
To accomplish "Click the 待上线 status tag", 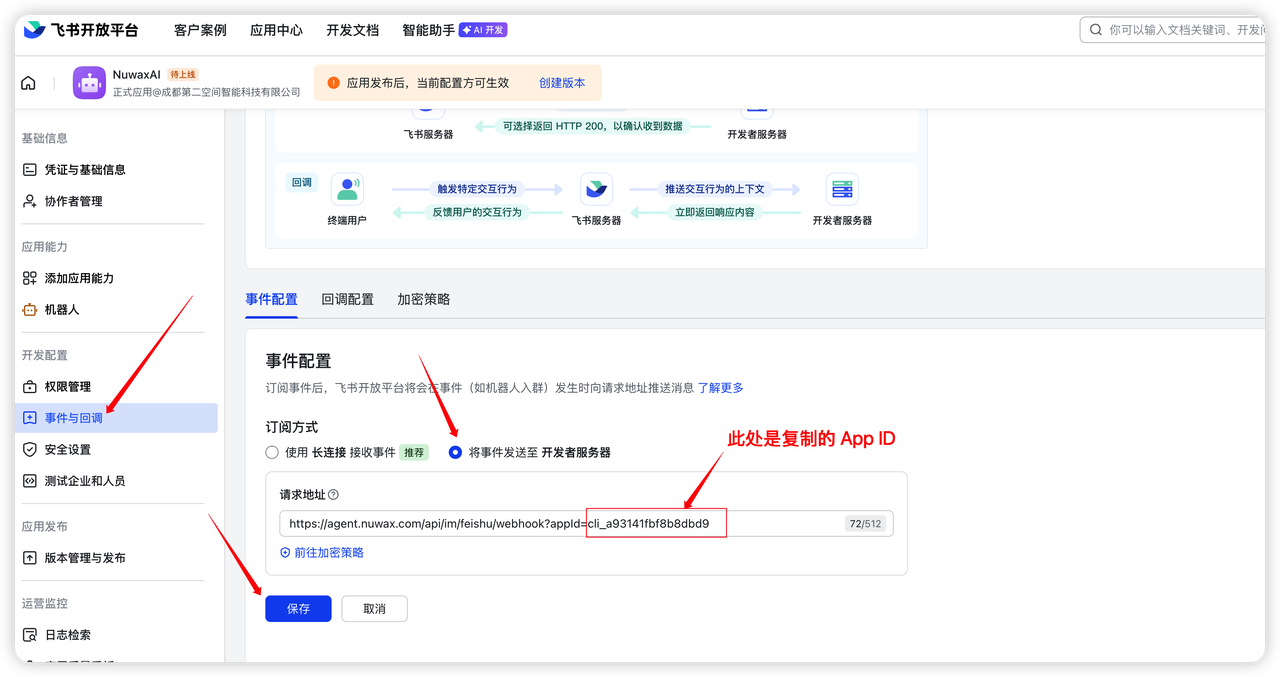I will (183, 75).
